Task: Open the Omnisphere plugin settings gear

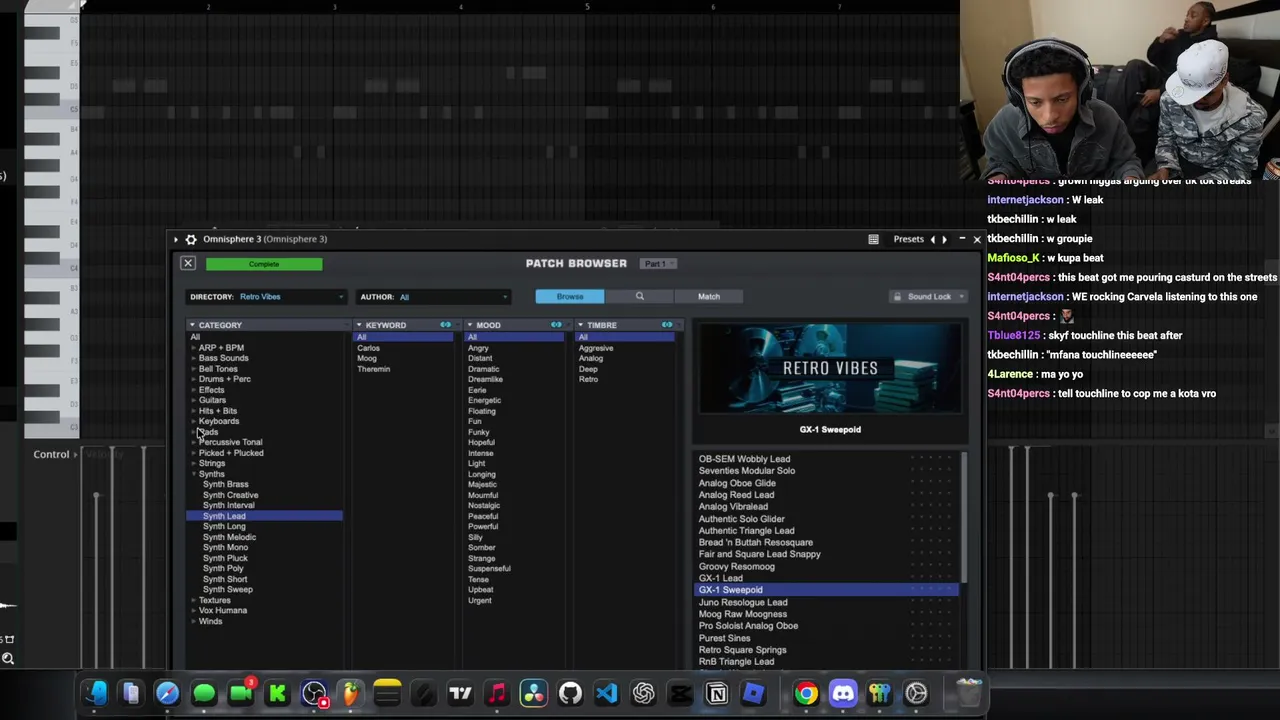Action: [191, 239]
